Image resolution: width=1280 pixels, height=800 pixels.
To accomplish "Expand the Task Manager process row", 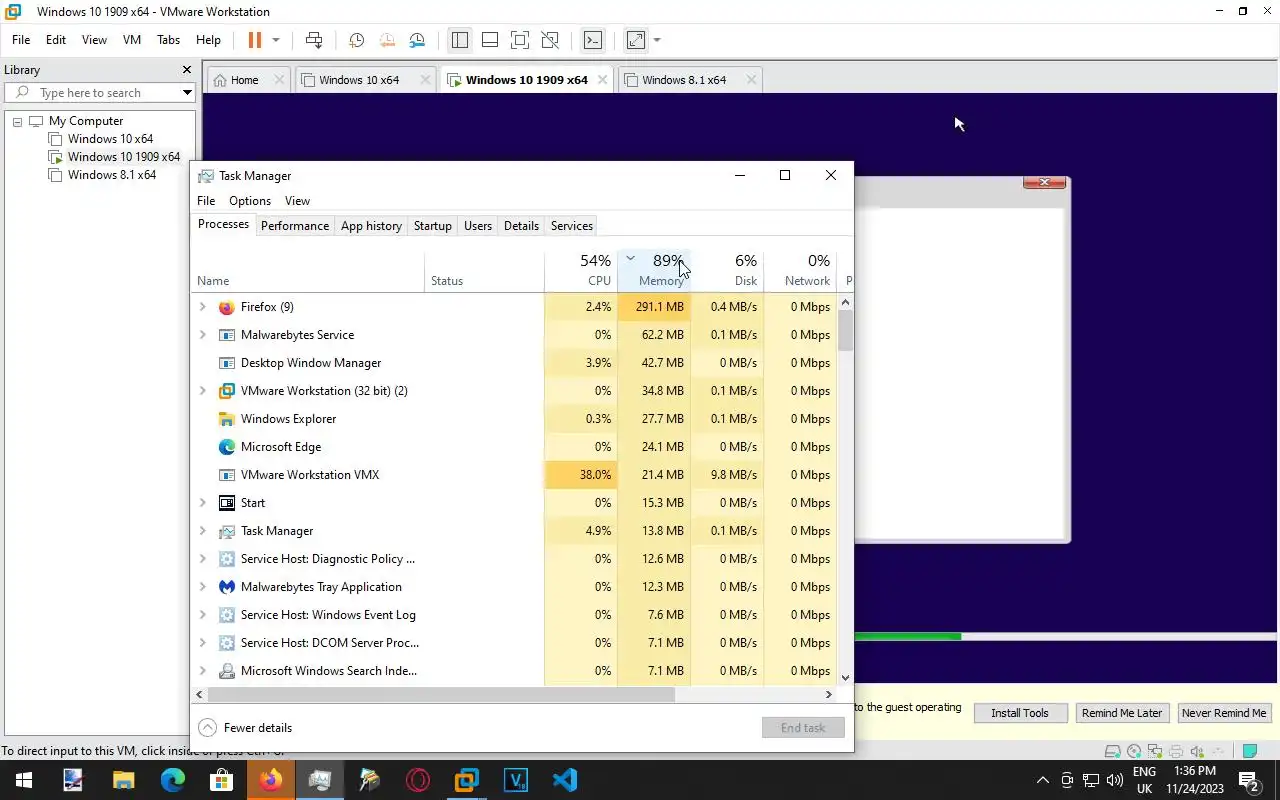I will (x=203, y=531).
